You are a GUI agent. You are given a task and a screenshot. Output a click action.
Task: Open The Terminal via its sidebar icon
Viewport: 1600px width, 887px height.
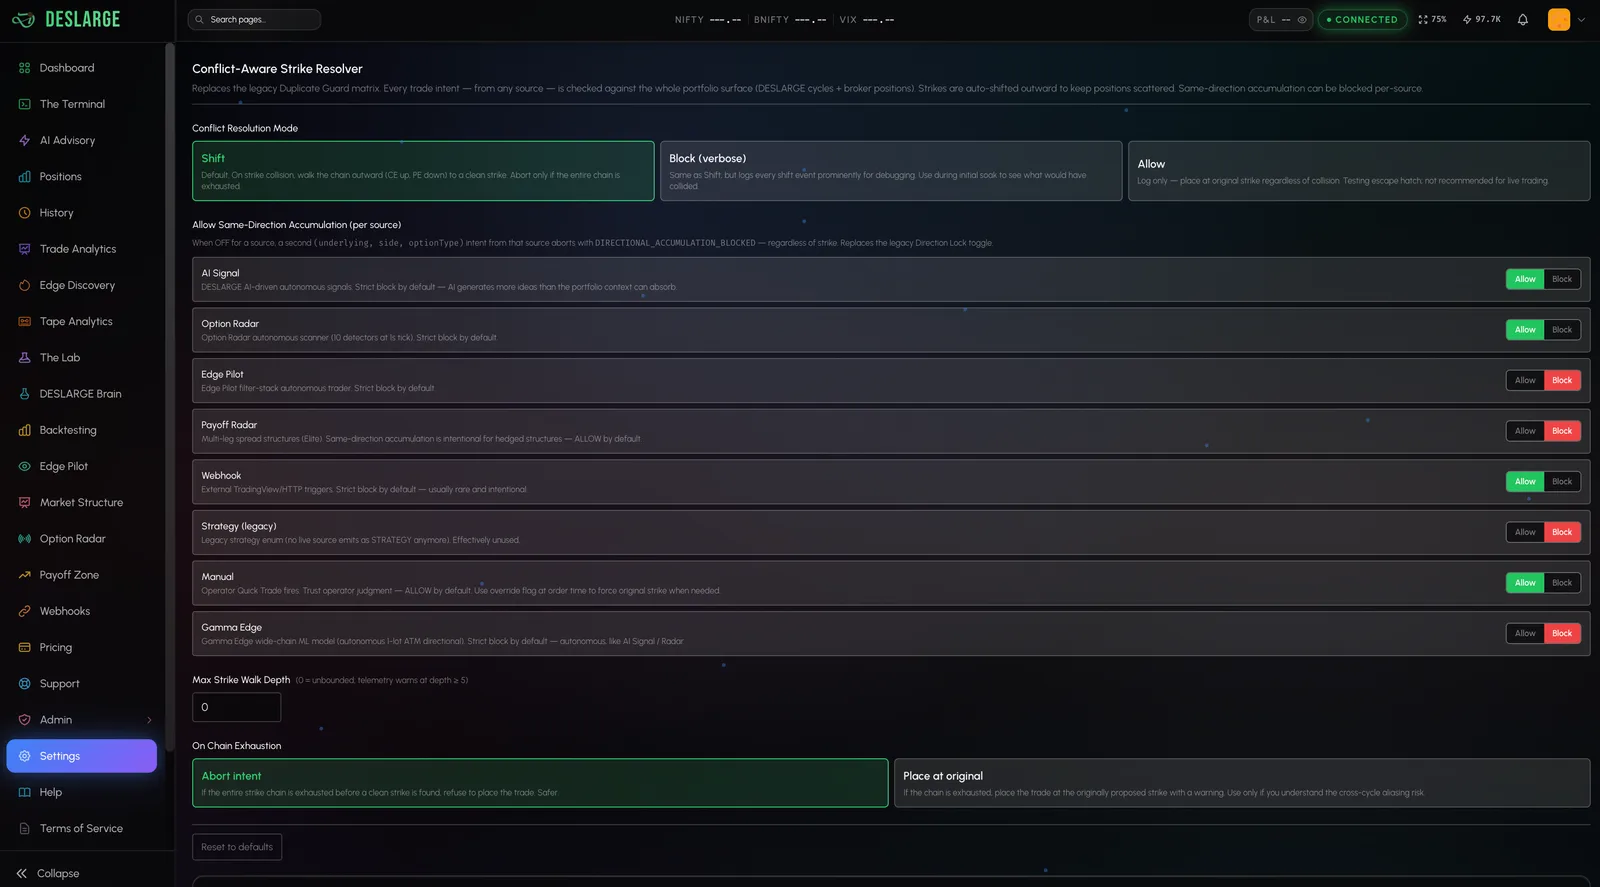pos(25,104)
